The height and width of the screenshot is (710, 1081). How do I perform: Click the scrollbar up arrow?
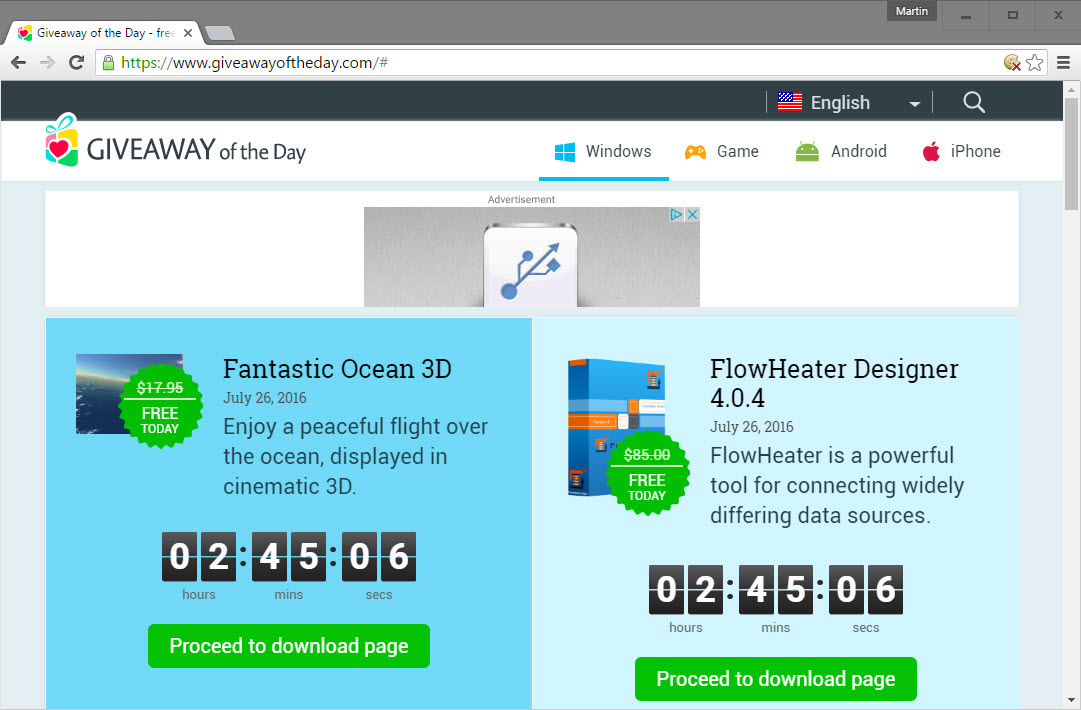point(1071,90)
